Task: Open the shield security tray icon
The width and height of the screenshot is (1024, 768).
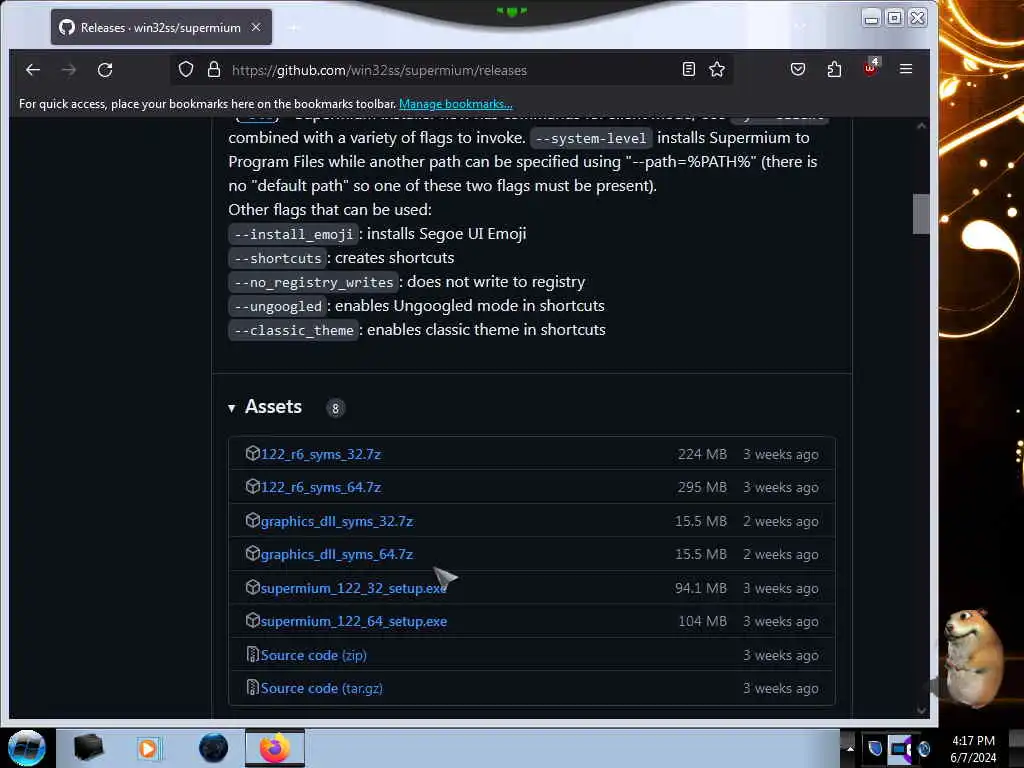Action: 875,748
